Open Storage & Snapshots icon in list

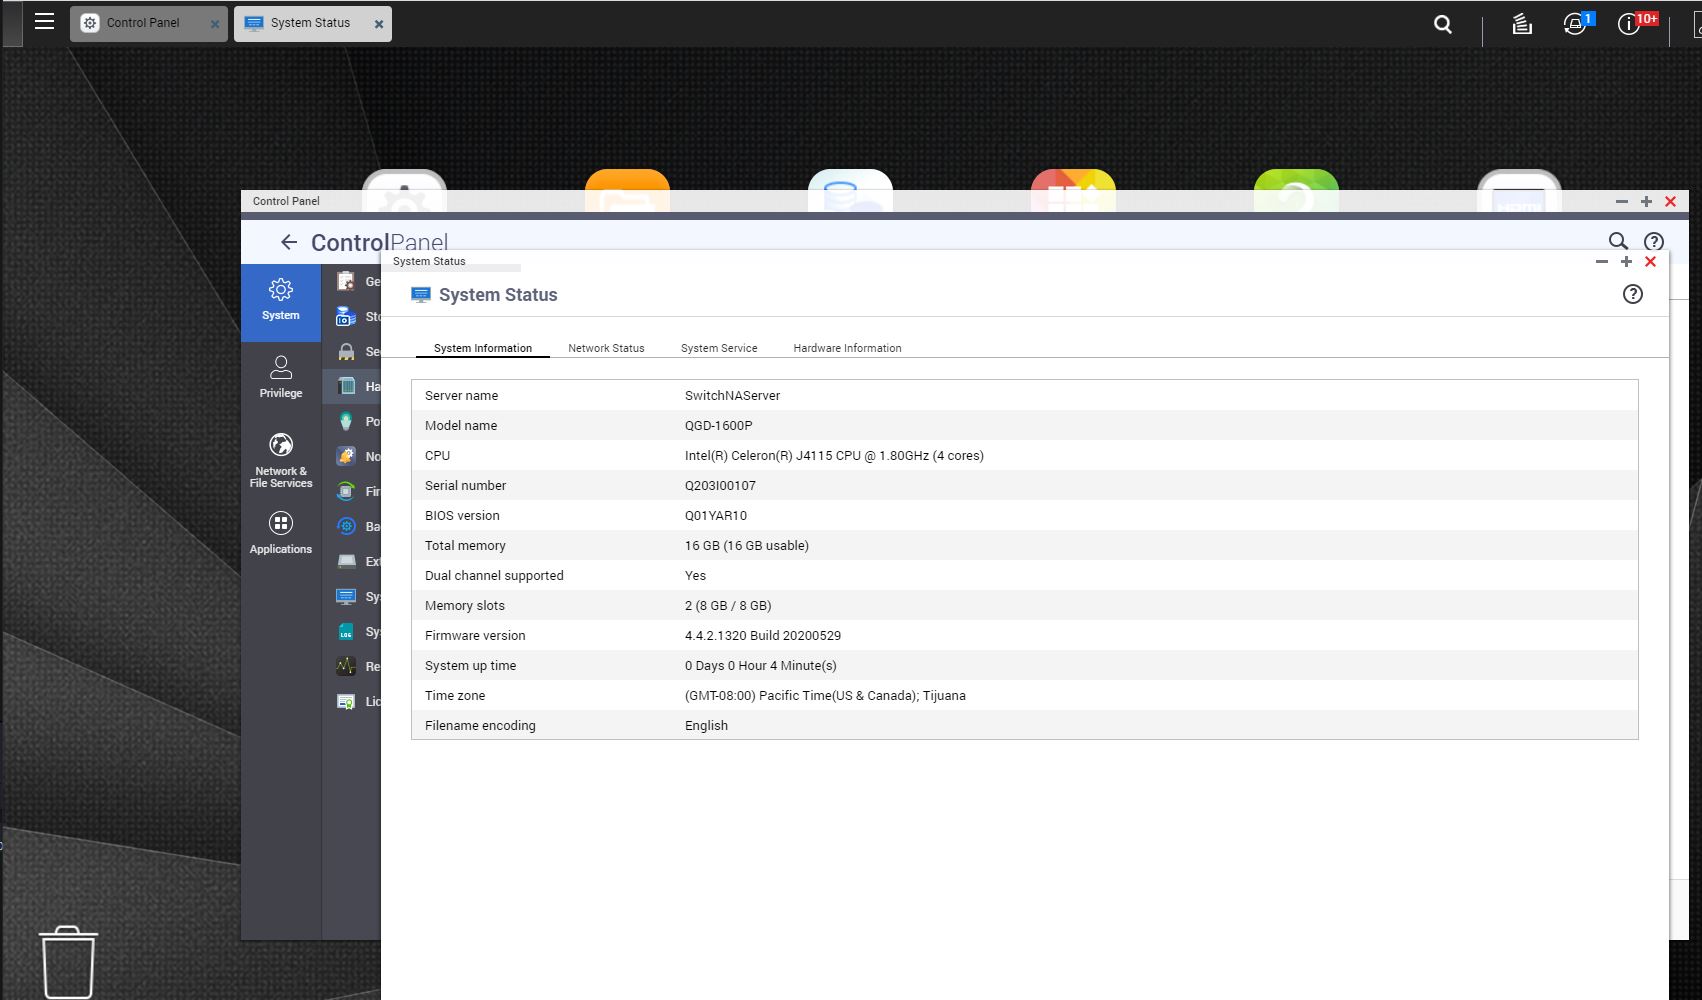[346, 317]
